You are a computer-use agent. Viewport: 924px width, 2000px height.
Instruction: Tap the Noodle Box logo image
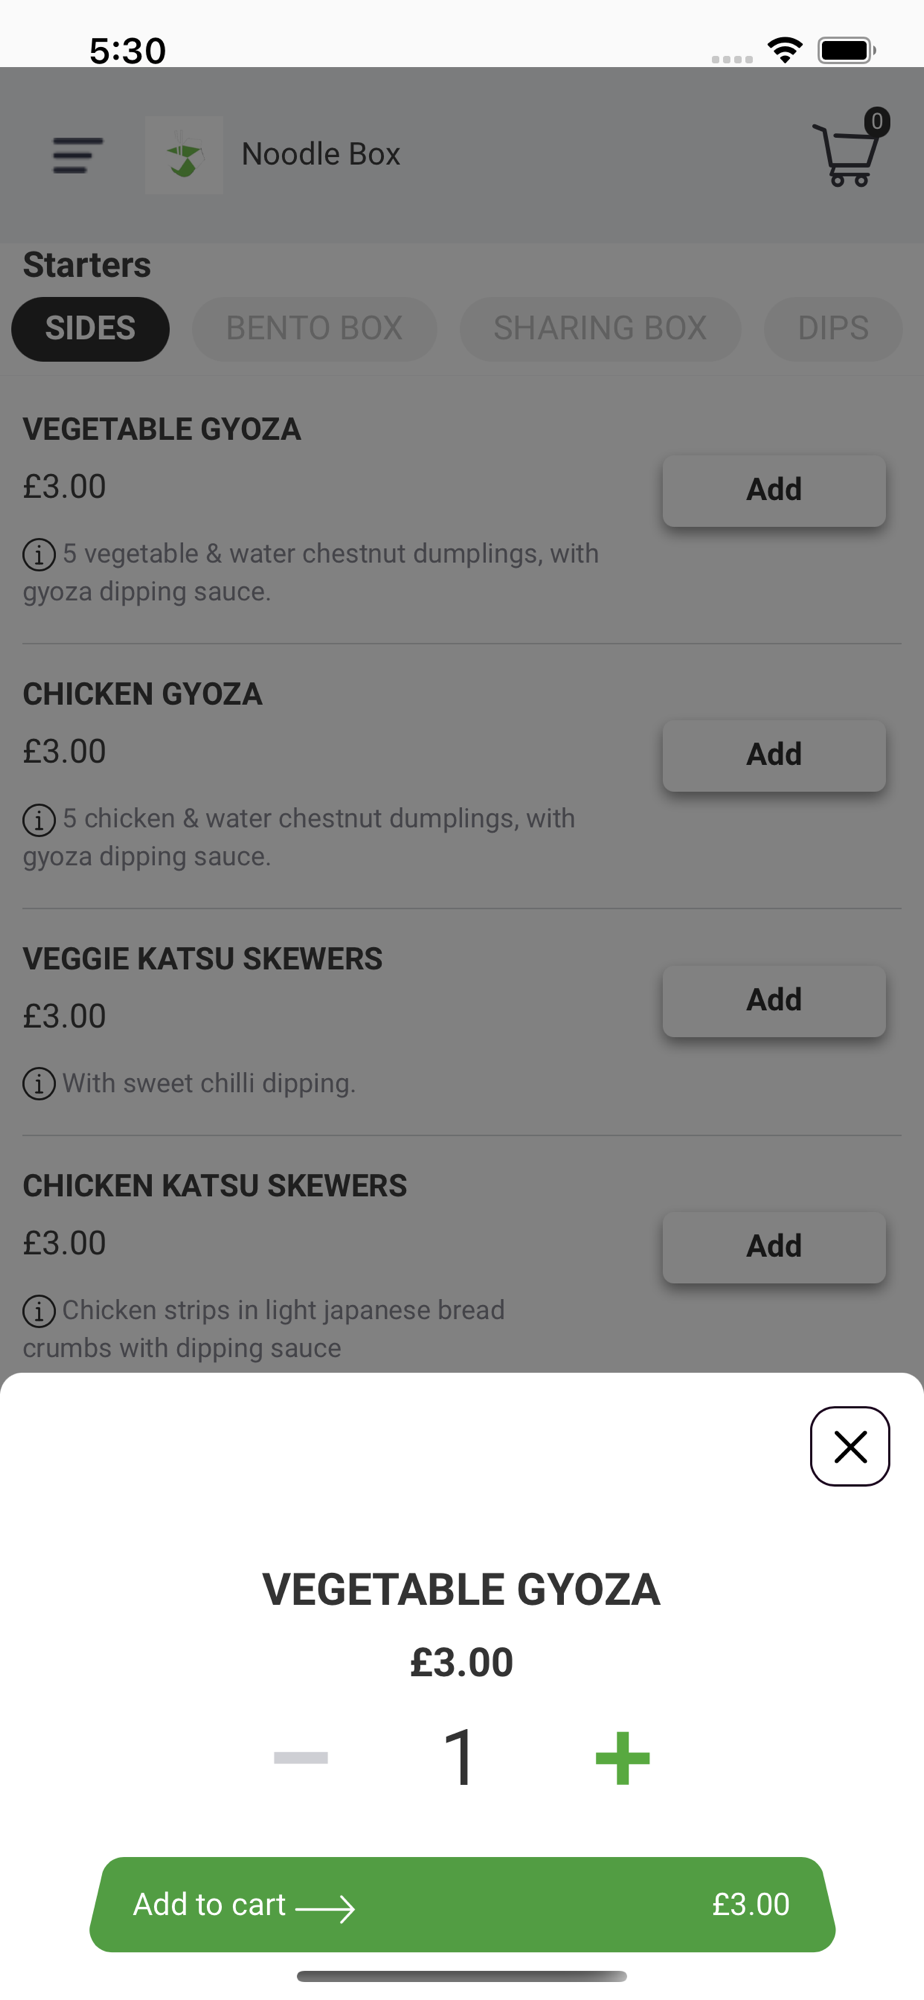click(x=184, y=155)
